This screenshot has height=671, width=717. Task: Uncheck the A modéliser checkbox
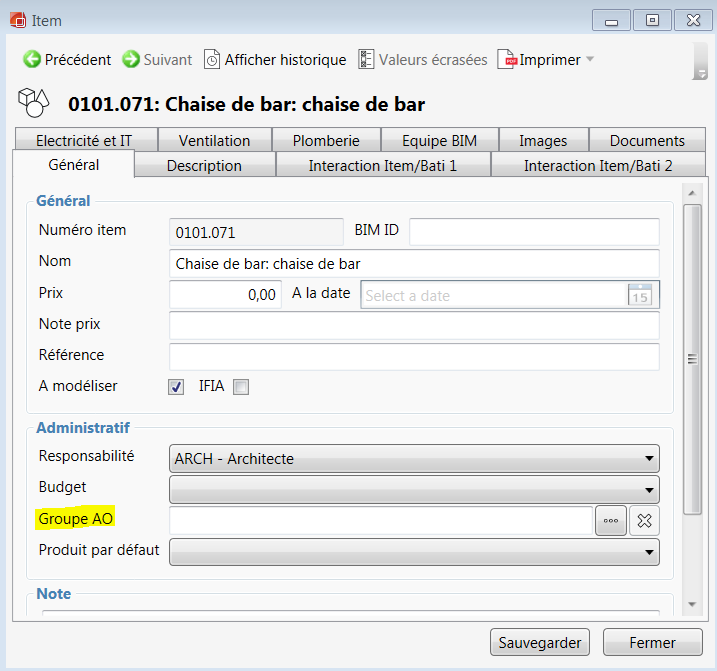(x=177, y=387)
